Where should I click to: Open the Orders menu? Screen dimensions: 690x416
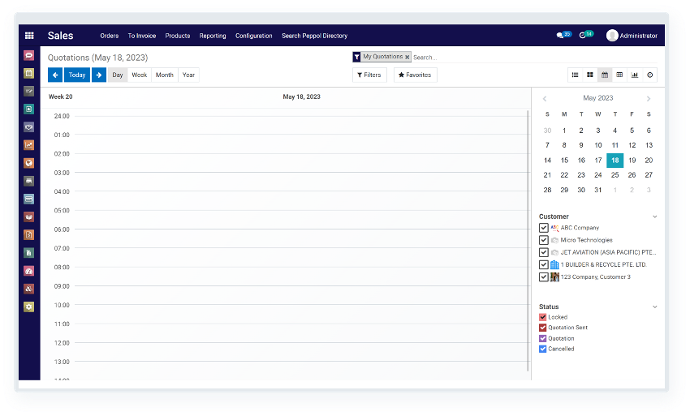pyautogui.click(x=109, y=36)
